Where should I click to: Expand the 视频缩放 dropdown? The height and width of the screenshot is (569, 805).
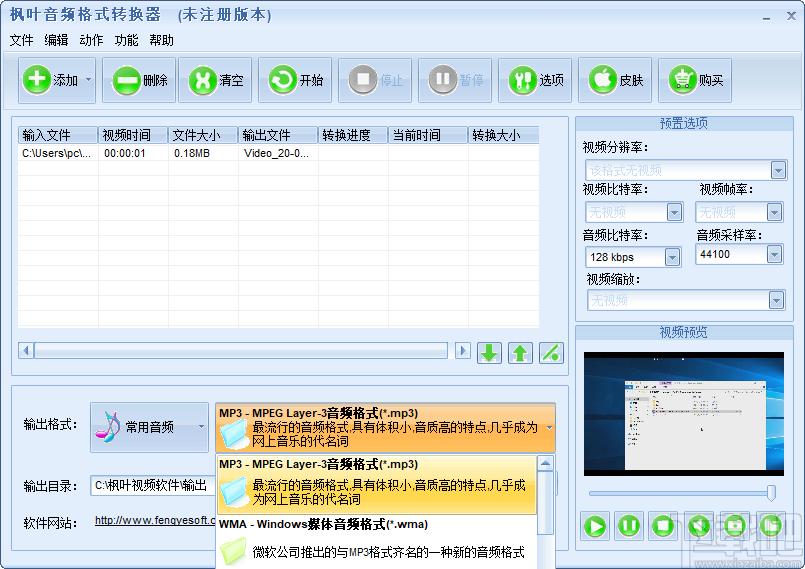(777, 300)
